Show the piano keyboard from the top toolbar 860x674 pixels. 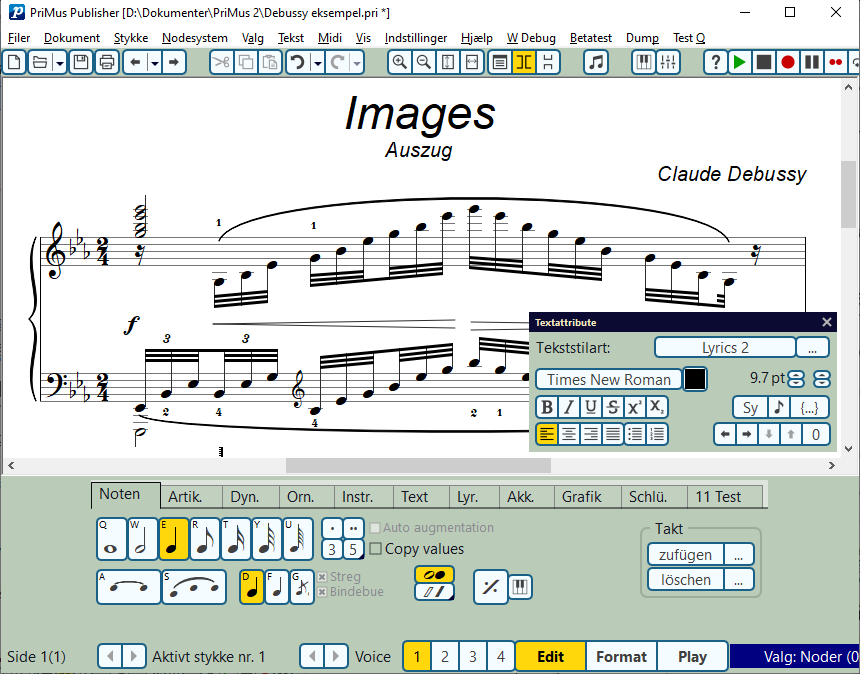click(644, 62)
